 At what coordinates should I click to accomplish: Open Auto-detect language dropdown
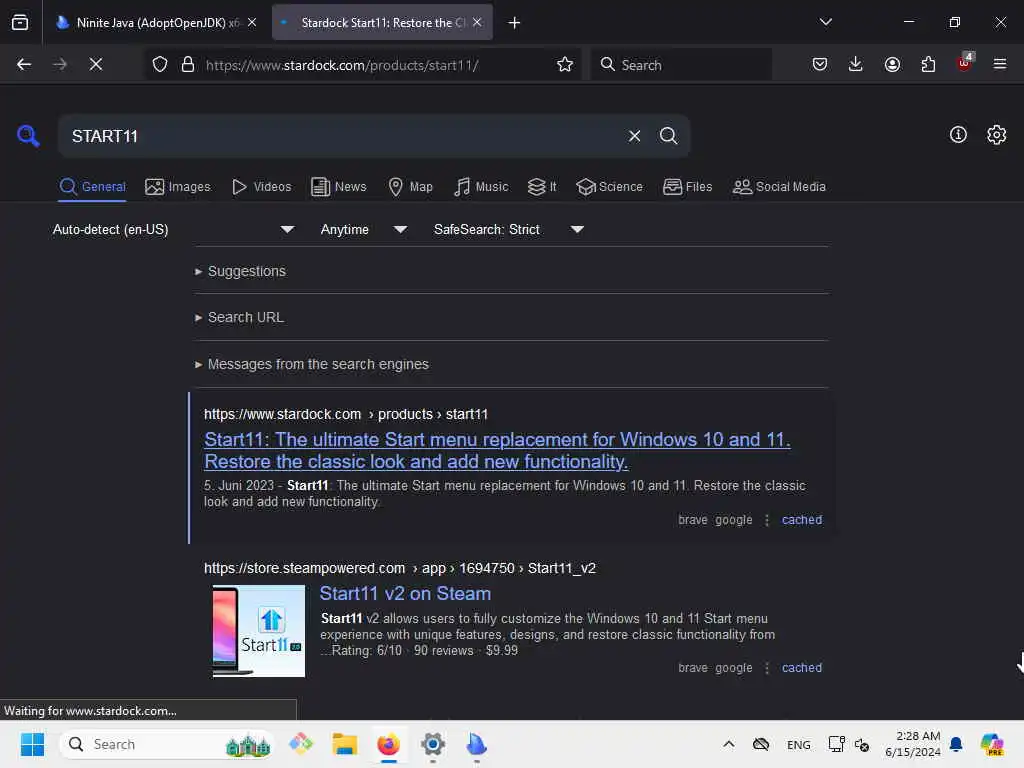(x=173, y=229)
